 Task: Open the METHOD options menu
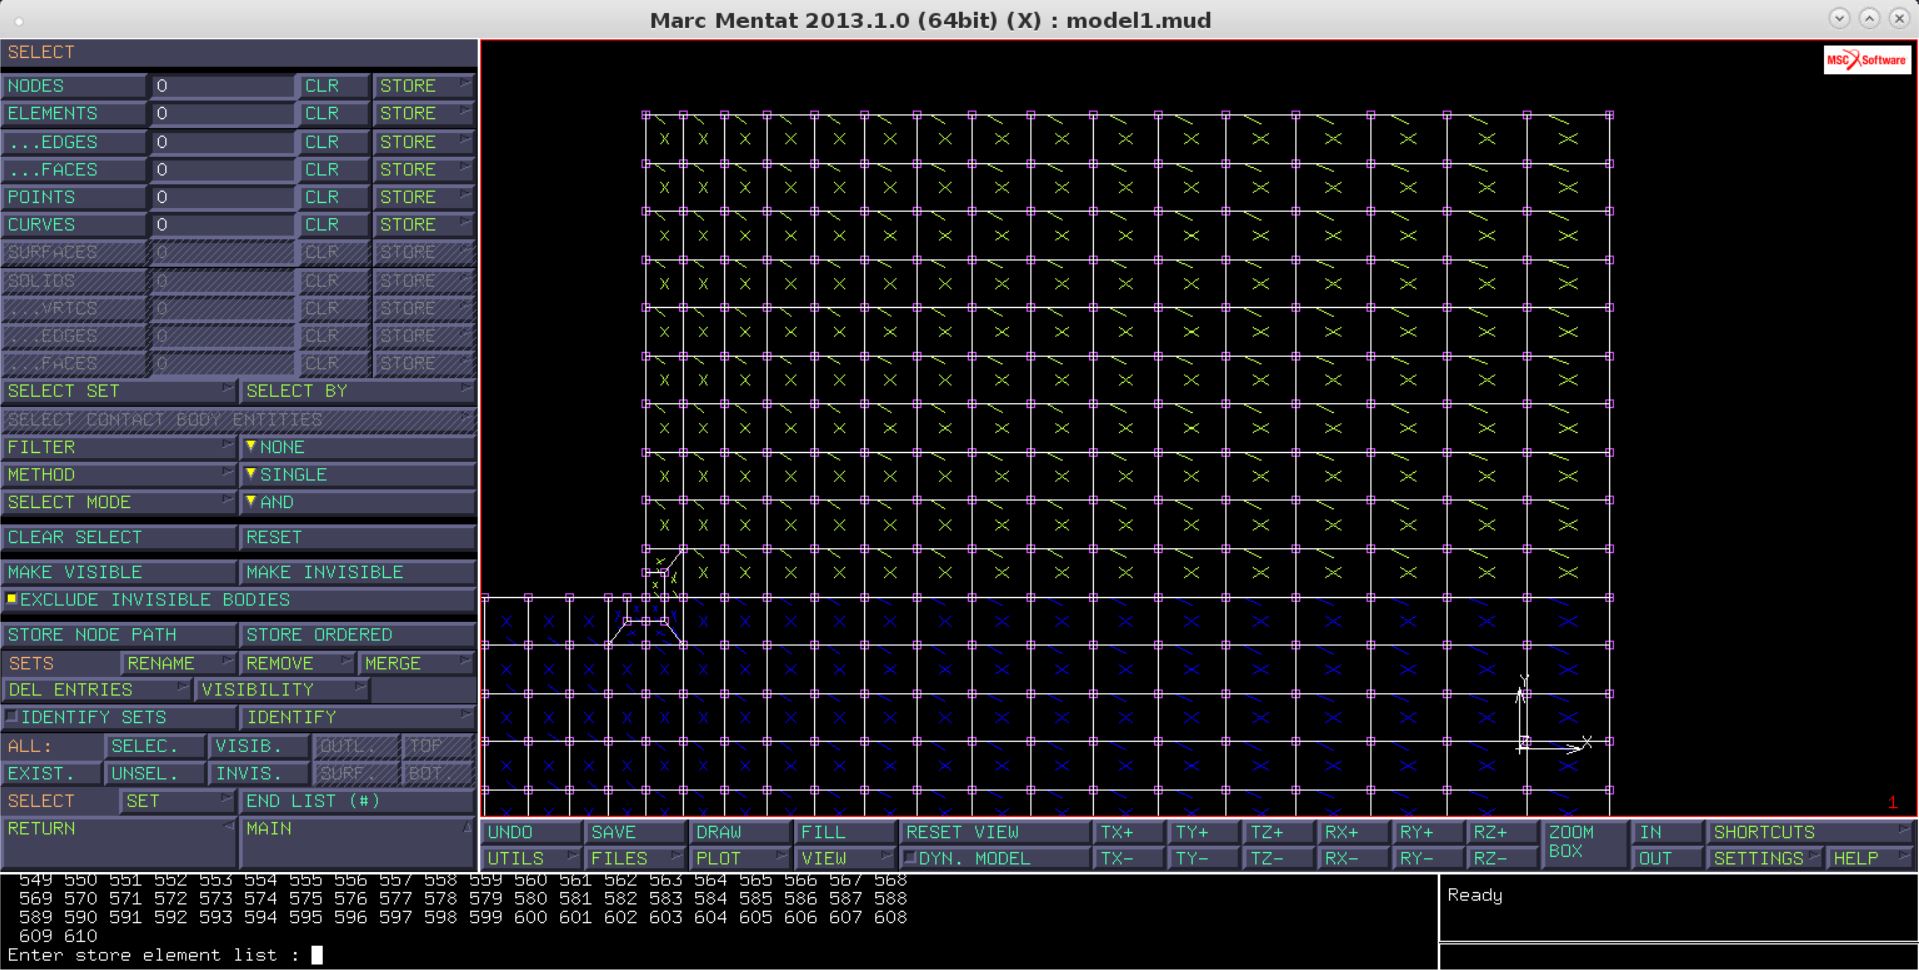pyautogui.click(x=118, y=475)
